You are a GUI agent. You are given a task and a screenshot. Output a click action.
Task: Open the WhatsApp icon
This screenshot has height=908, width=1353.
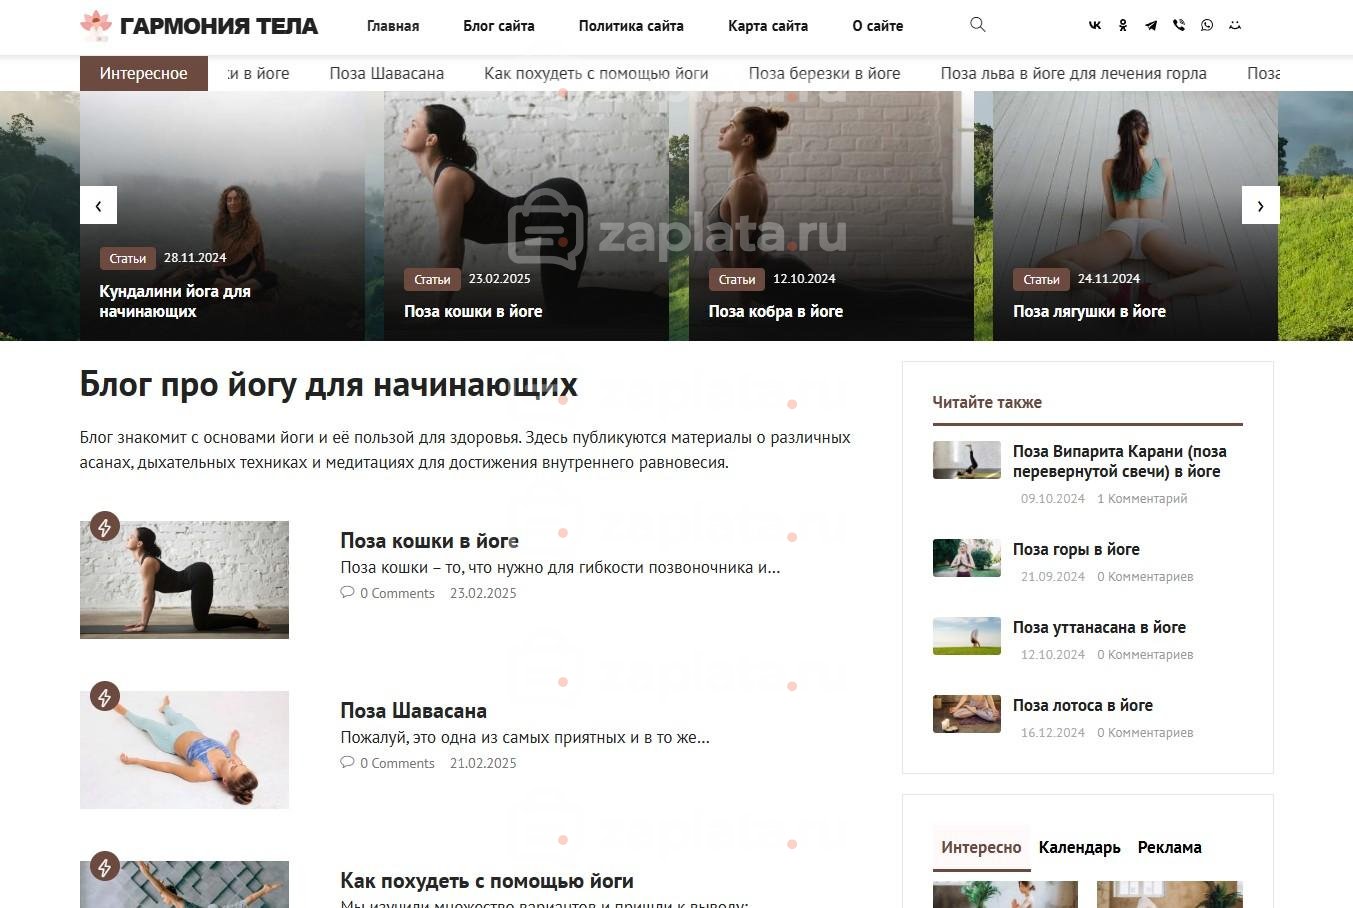[x=1207, y=26]
